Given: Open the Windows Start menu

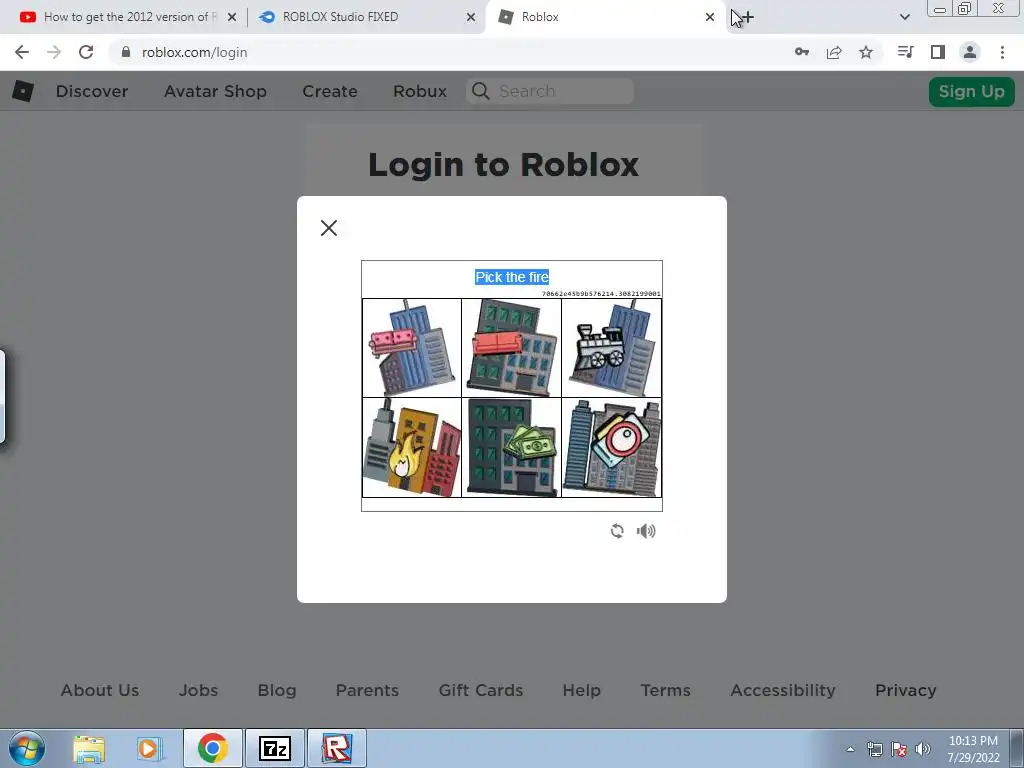Looking at the screenshot, I should click(x=27, y=748).
